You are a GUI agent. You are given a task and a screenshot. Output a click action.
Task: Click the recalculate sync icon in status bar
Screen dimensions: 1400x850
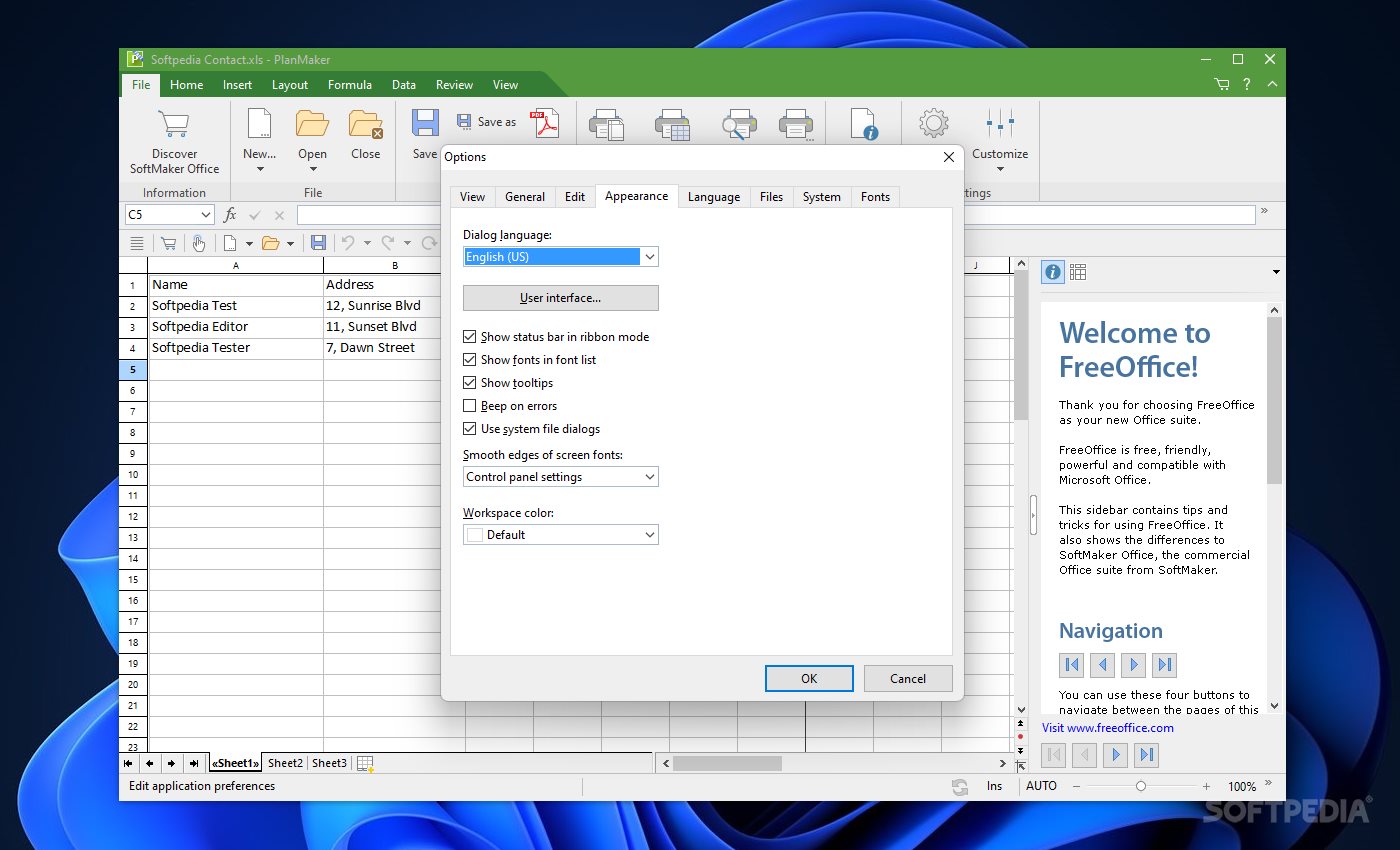pyautogui.click(x=960, y=787)
